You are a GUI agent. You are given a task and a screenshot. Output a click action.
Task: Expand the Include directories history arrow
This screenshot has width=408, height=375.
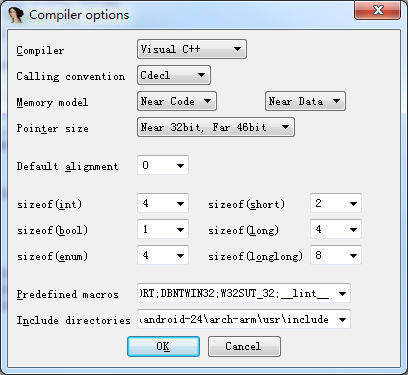342,320
